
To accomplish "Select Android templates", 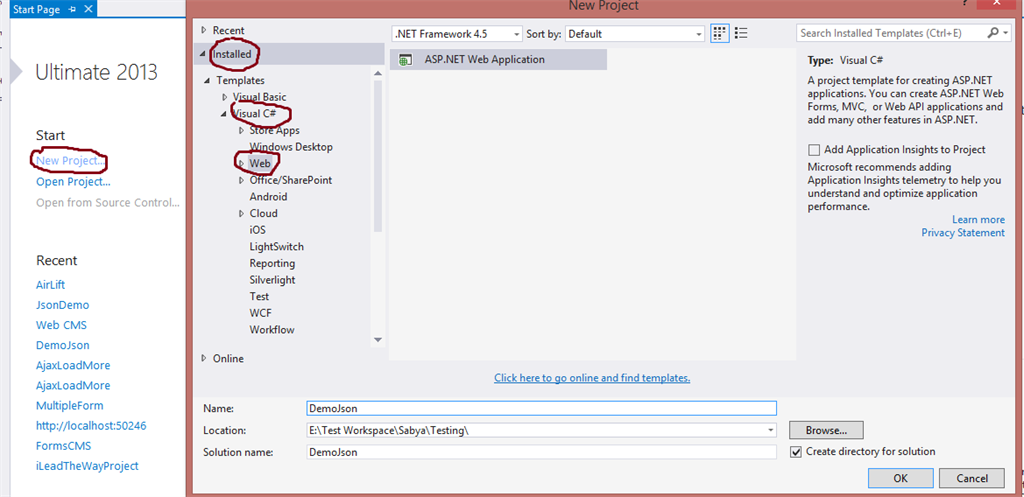I will pyautogui.click(x=268, y=197).
